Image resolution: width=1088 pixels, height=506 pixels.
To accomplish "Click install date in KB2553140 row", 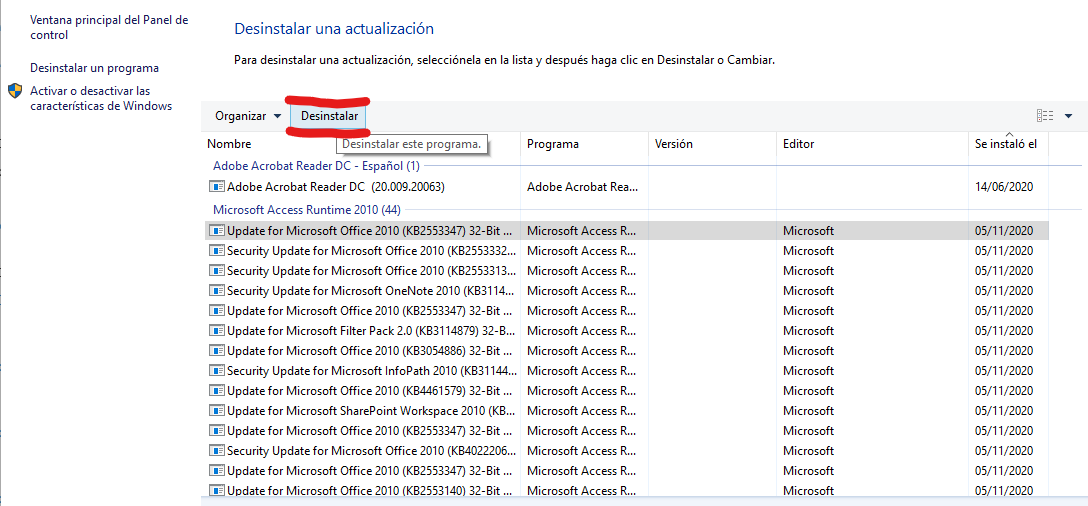I will (1004, 491).
